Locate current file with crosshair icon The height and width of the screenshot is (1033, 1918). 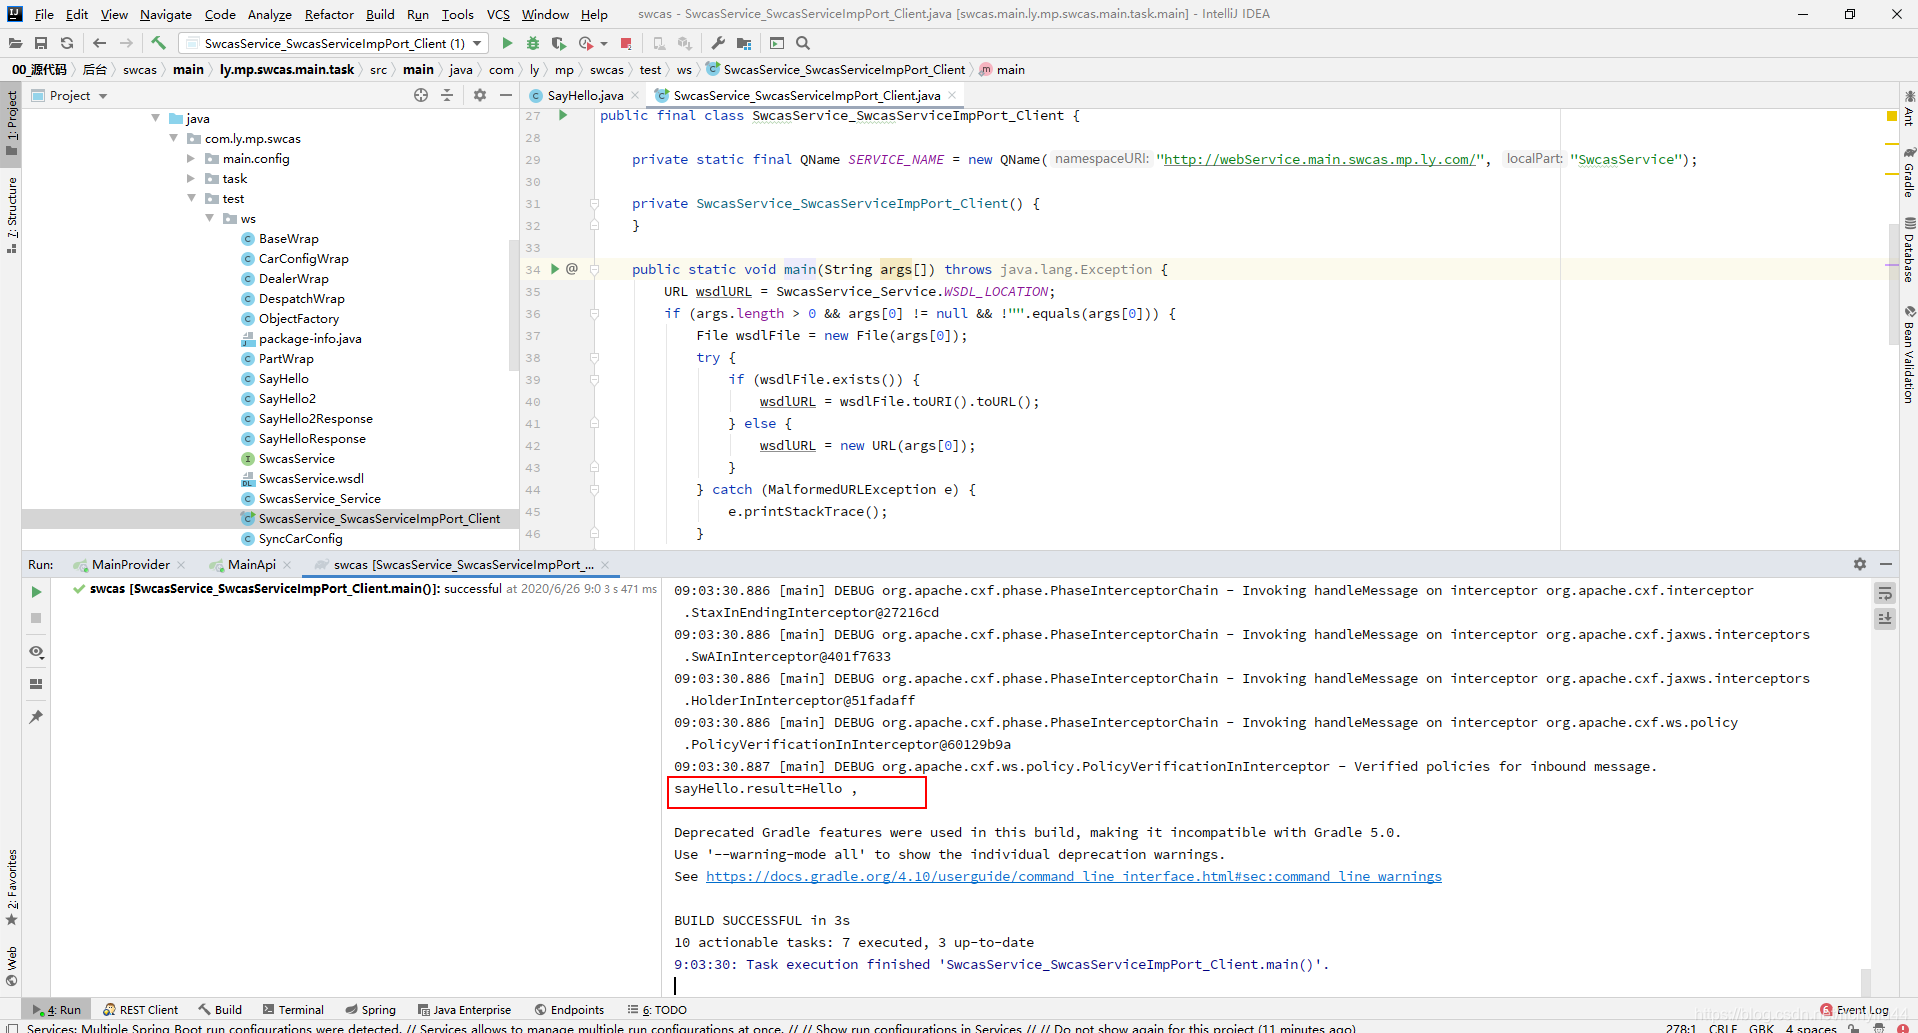(x=421, y=95)
